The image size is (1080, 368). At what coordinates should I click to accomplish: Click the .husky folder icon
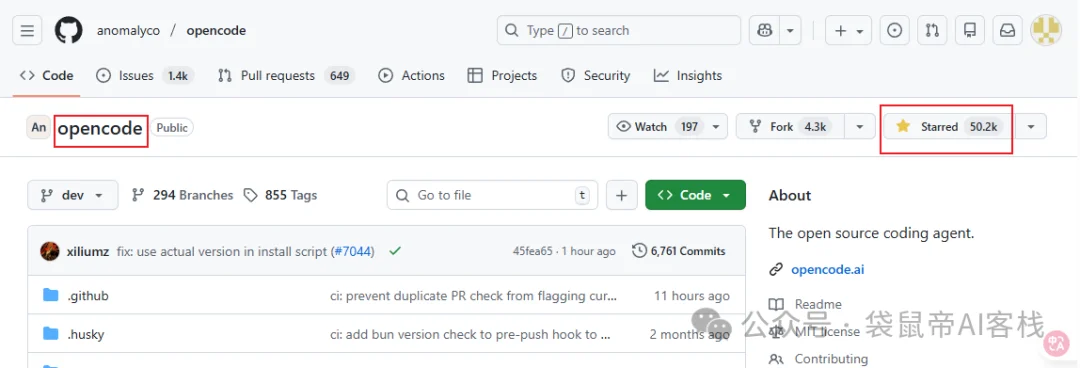pyautogui.click(x=50, y=334)
